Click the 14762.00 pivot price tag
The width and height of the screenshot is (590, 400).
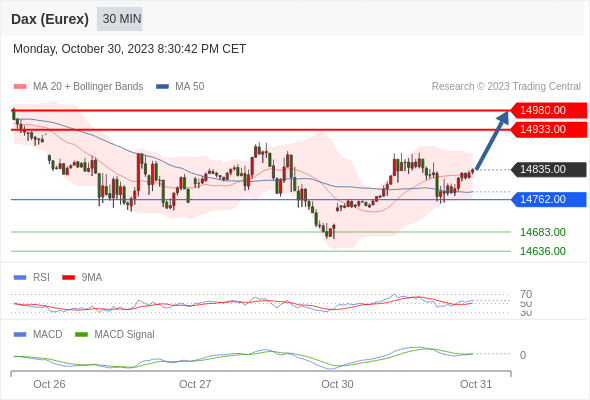point(549,199)
